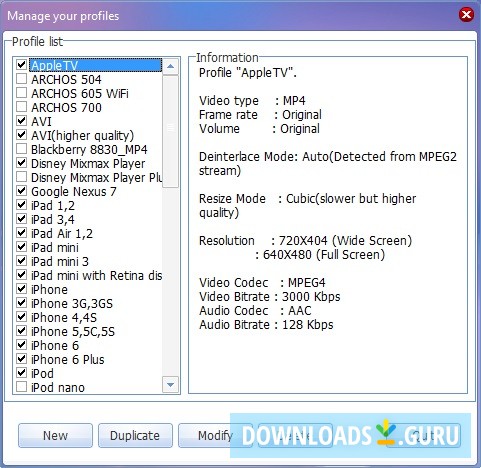This screenshot has width=481, height=468.
Task: Select ARCHOS 504 profile name
Action: (x=66, y=79)
